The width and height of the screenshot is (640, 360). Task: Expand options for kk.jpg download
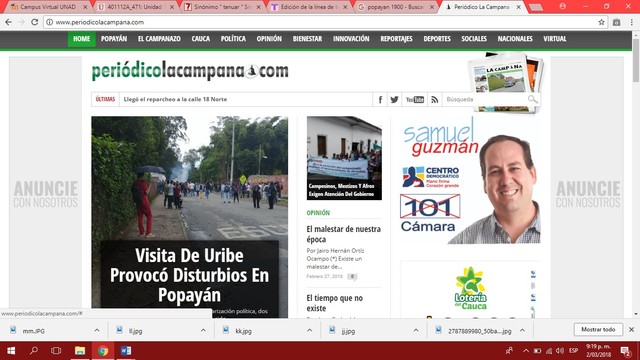(x=309, y=330)
